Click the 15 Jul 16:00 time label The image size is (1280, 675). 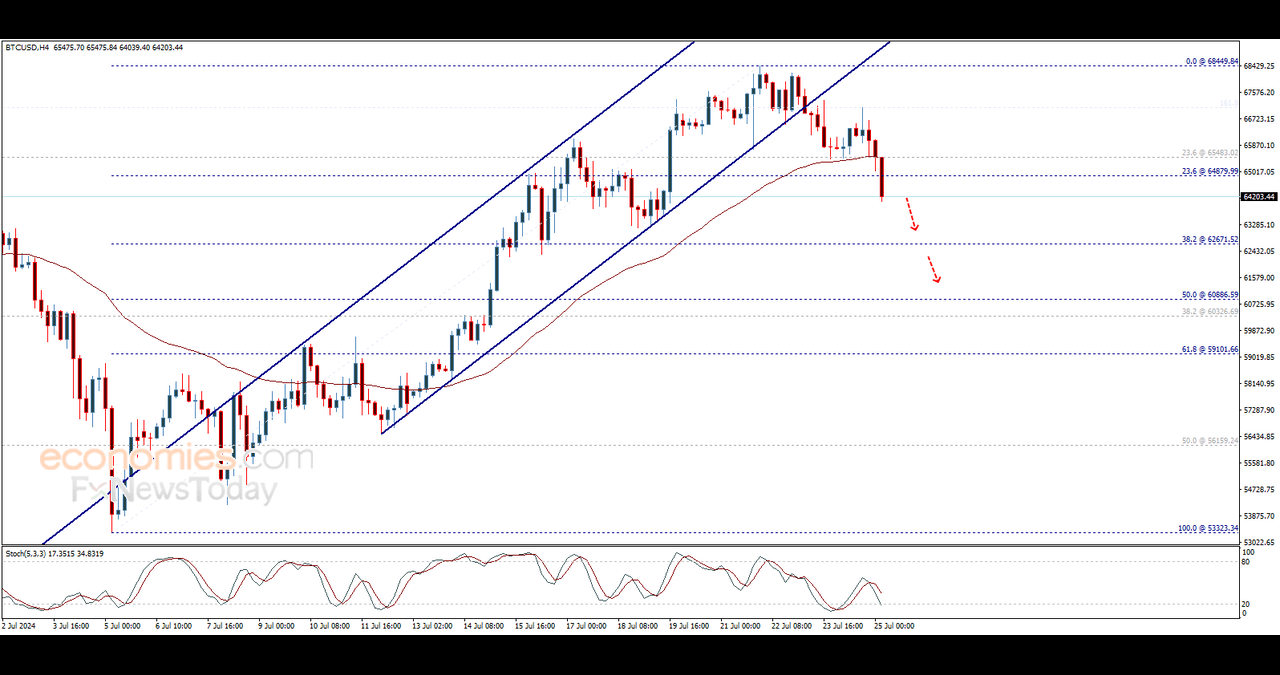[535, 626]
